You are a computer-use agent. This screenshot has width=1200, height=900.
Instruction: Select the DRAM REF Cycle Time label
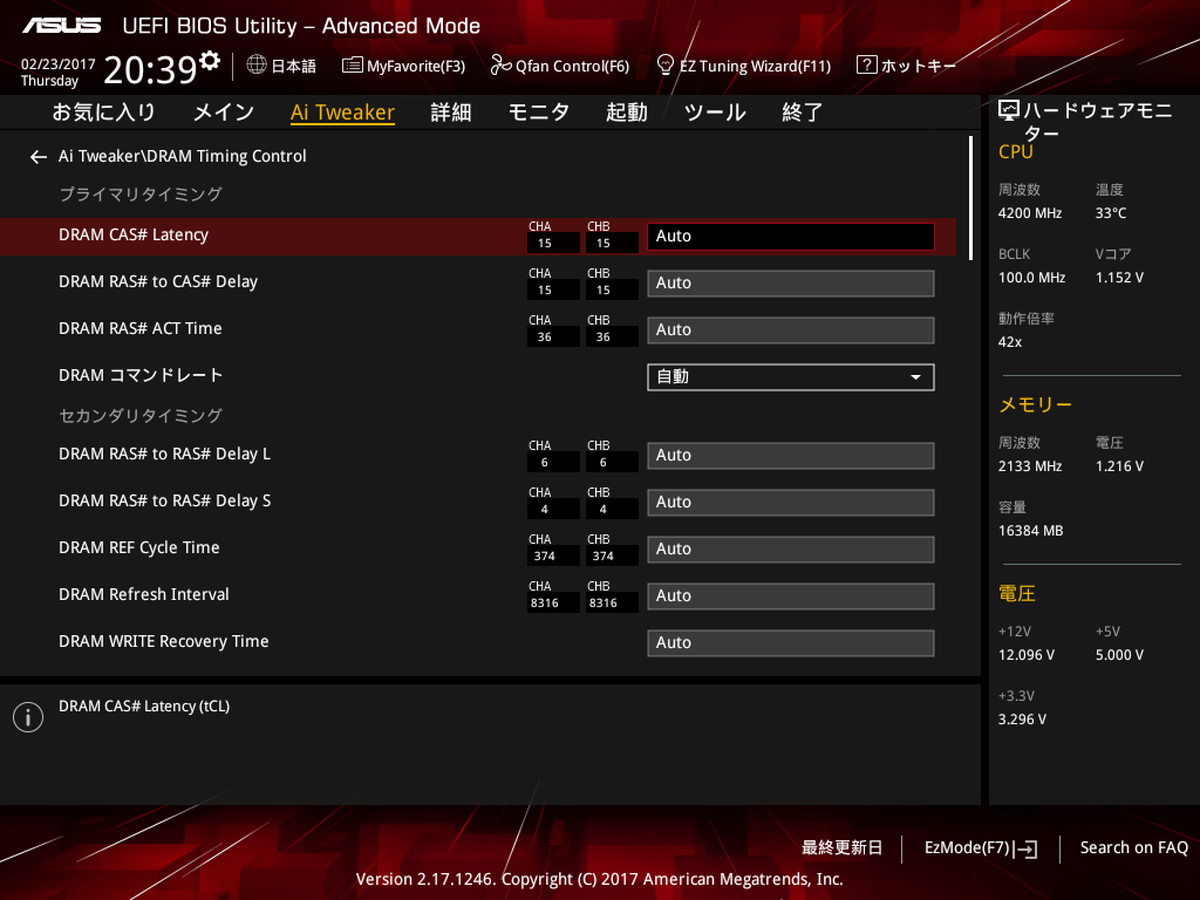tap(139, 548)
